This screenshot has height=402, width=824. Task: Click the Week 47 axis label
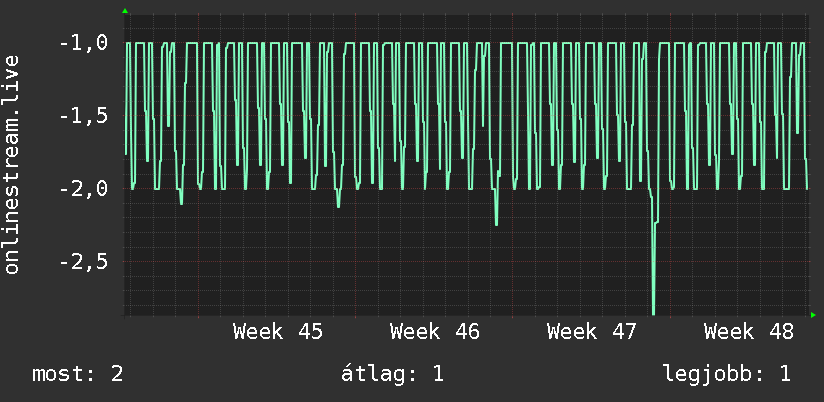pyautogui.click(x=592, y=332)
